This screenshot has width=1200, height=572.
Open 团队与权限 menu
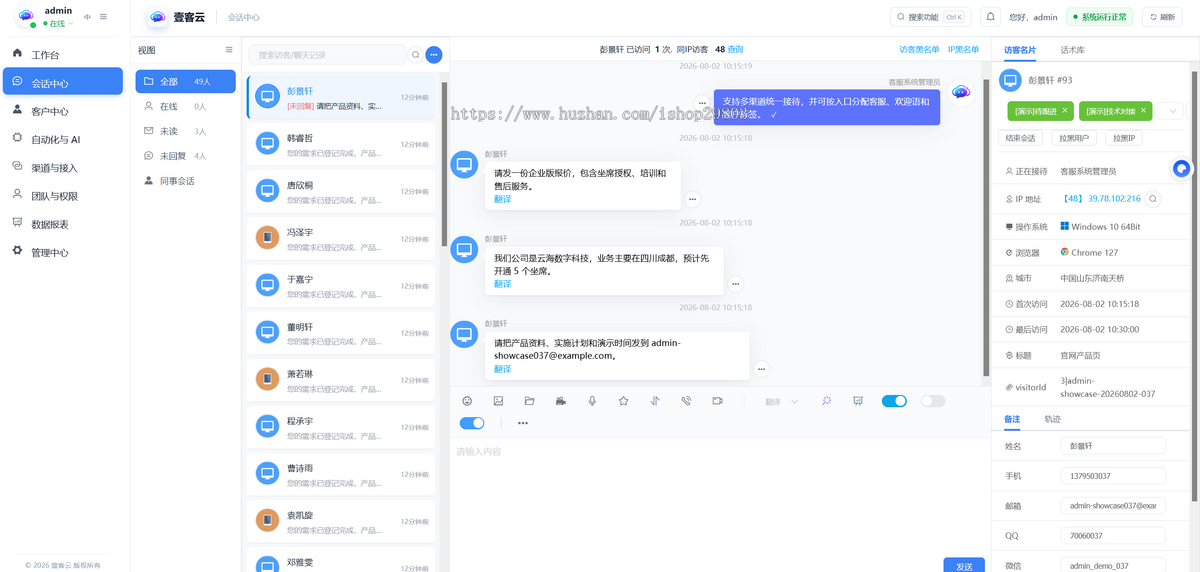pos(62,196)
